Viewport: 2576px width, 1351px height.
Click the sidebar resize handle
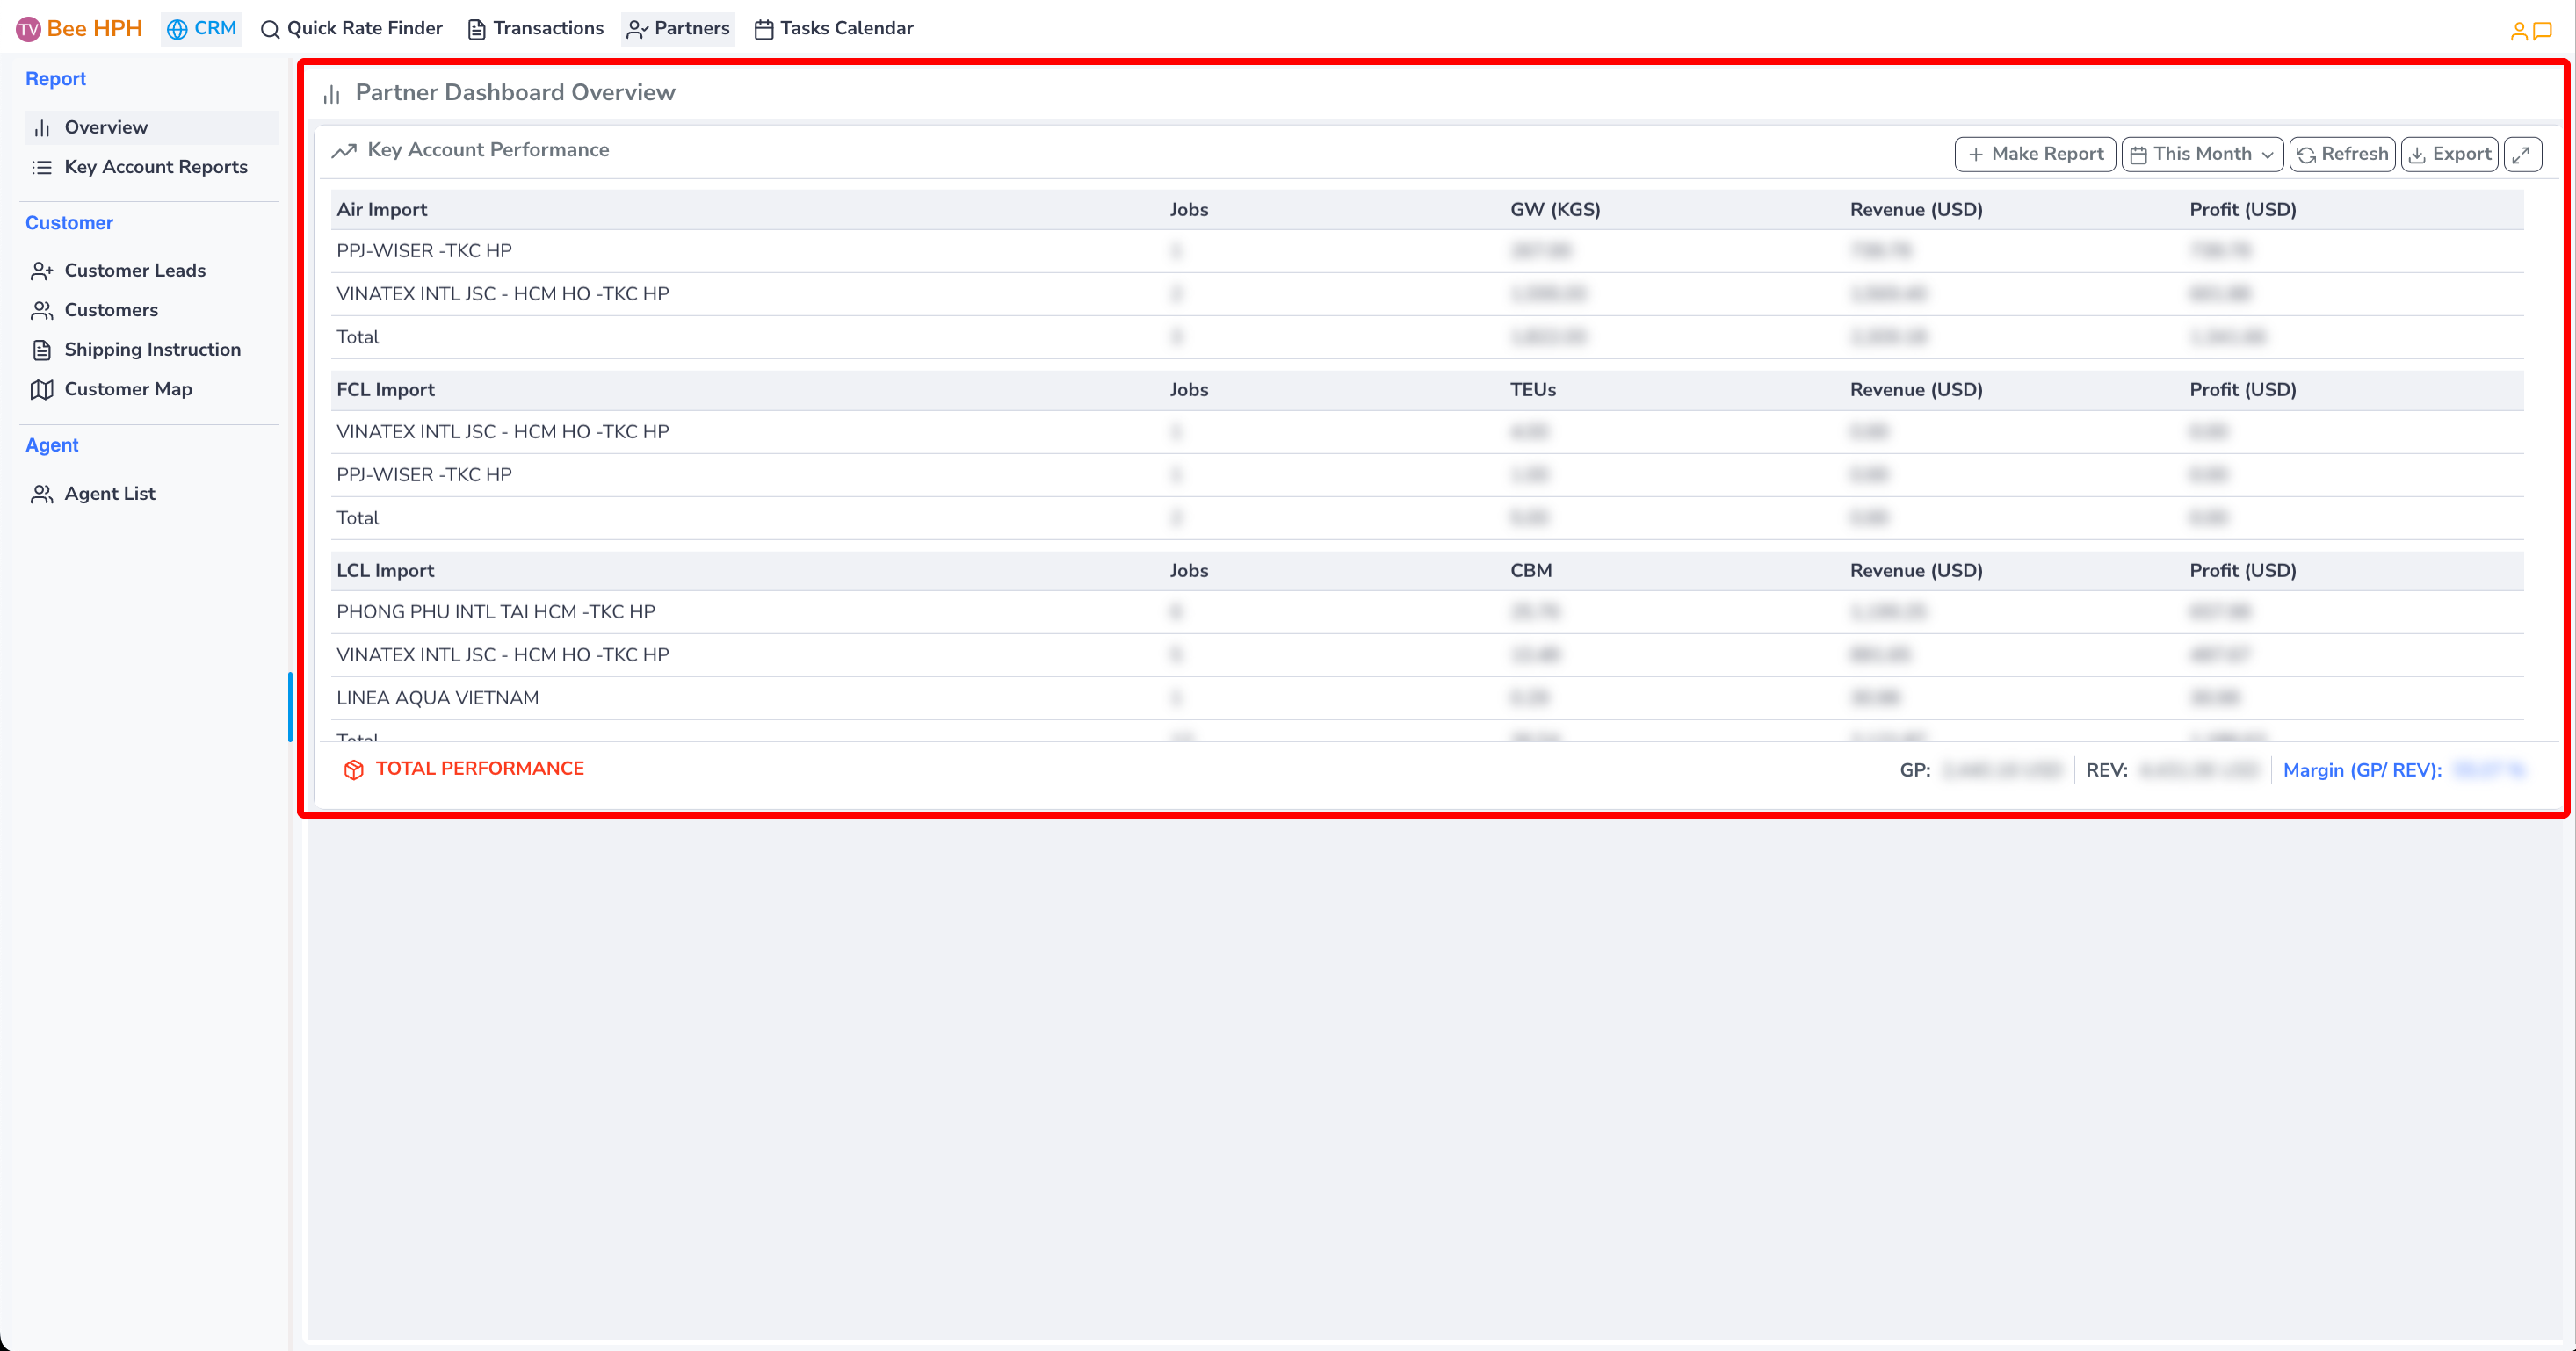[290, 706]
